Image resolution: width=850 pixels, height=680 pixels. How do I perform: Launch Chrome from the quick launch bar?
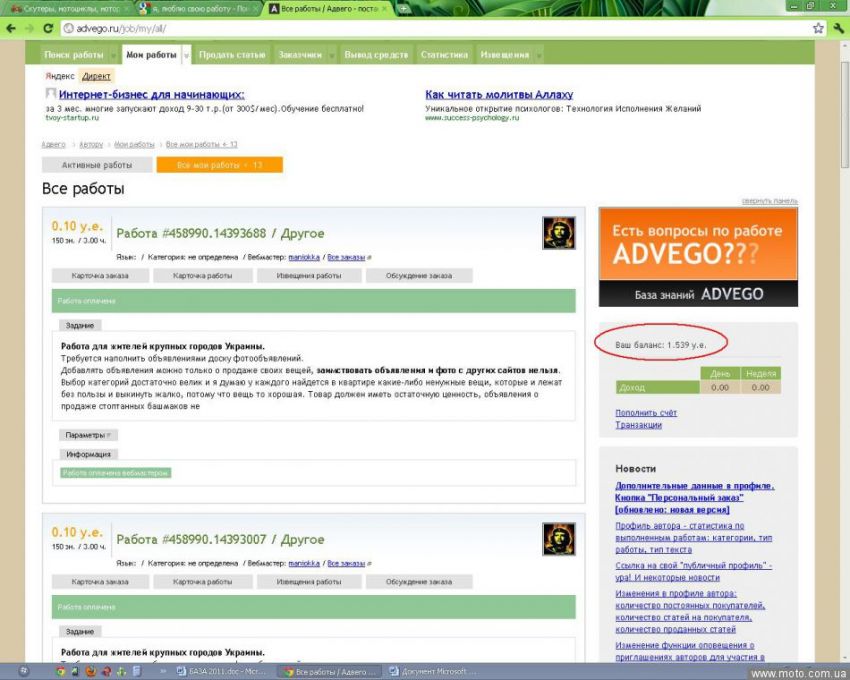[61, 671]
